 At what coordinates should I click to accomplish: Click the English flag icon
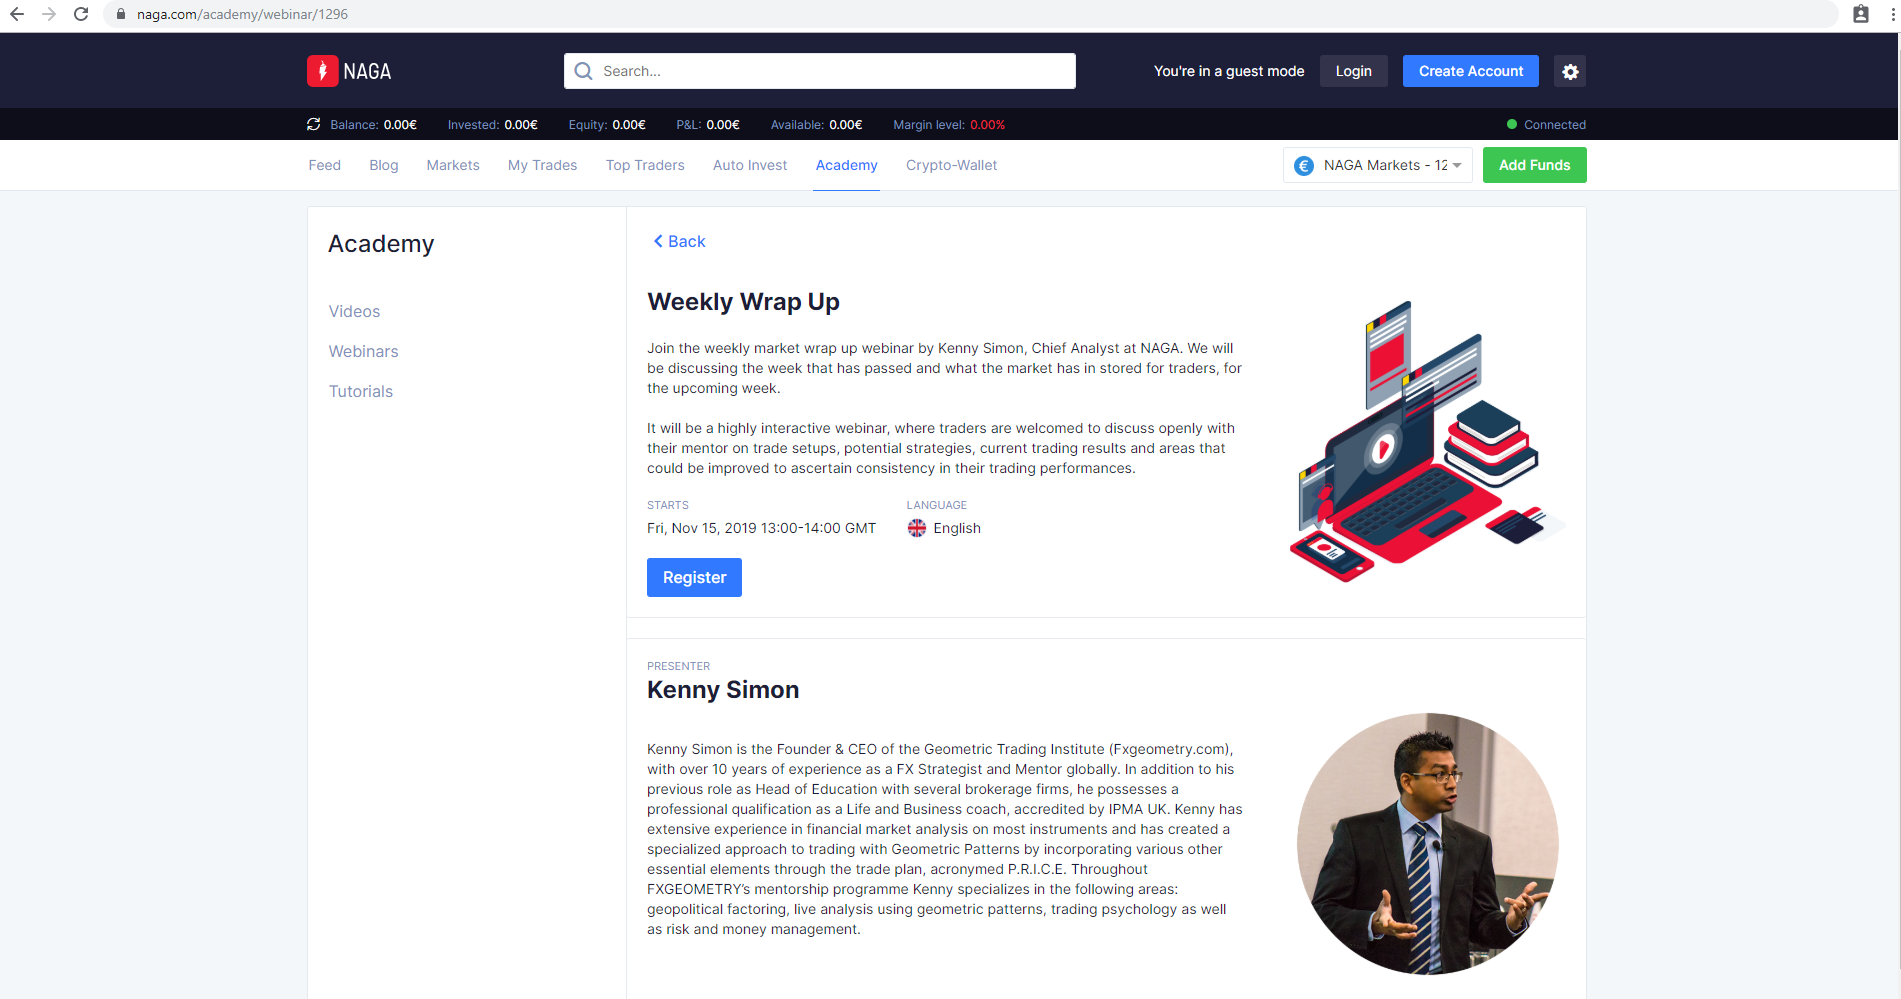pos(917,528)
